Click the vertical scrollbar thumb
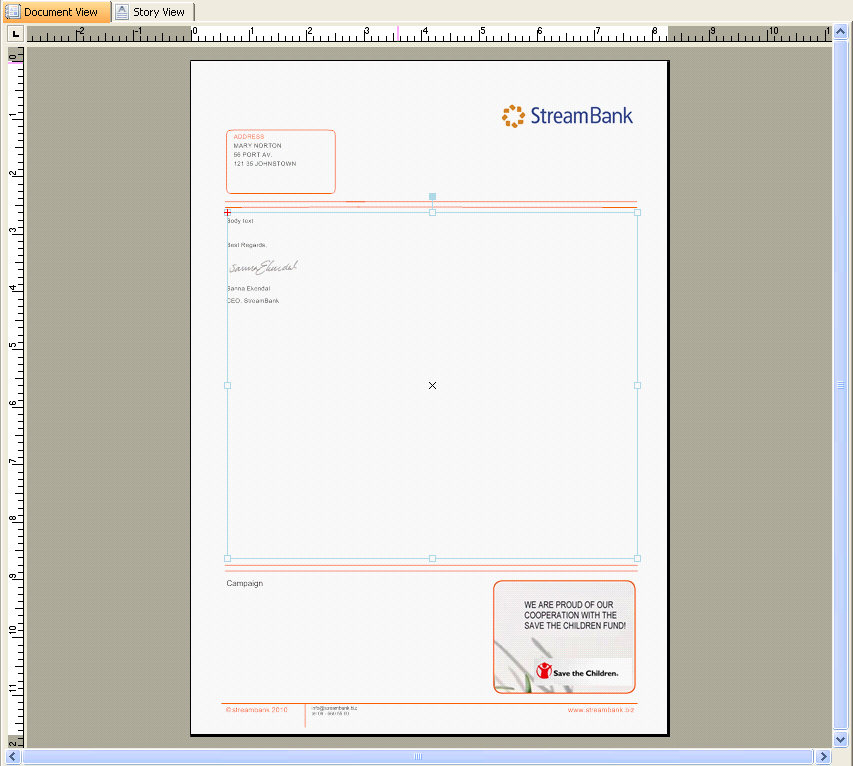This screenshot has width=853, height=766. (841, 385)
